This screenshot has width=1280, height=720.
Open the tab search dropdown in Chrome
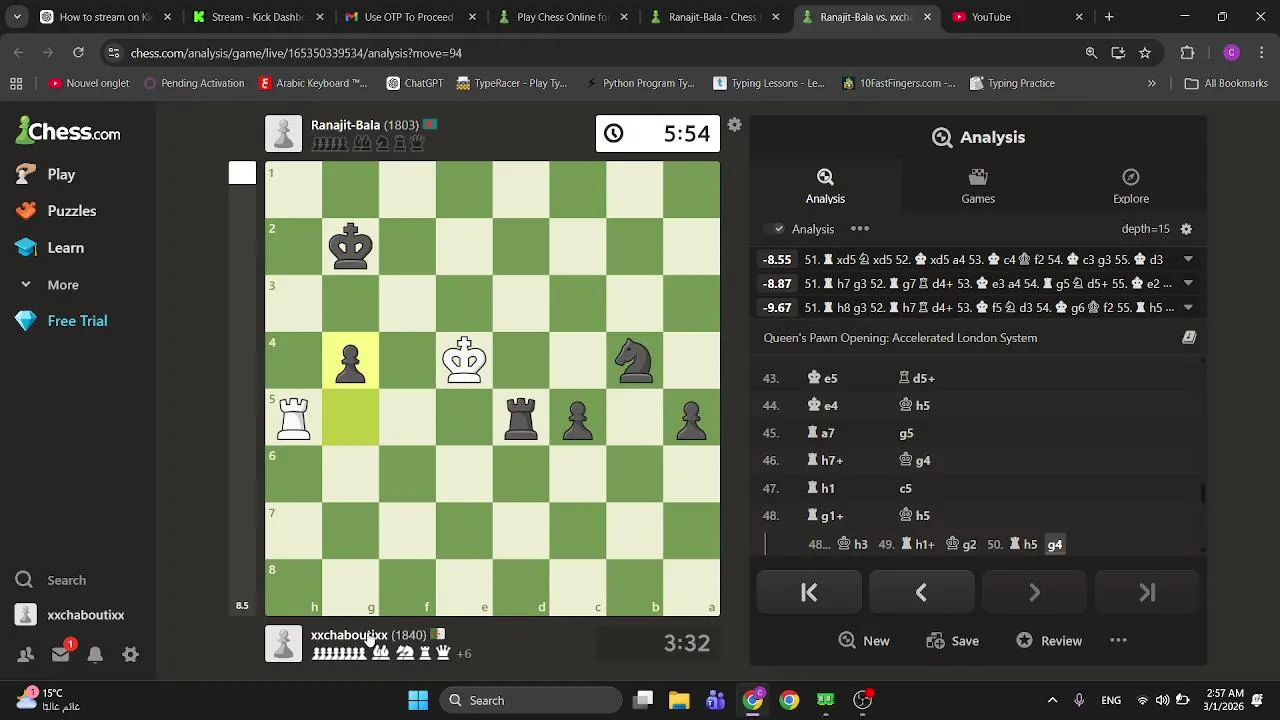pos(17,17)
